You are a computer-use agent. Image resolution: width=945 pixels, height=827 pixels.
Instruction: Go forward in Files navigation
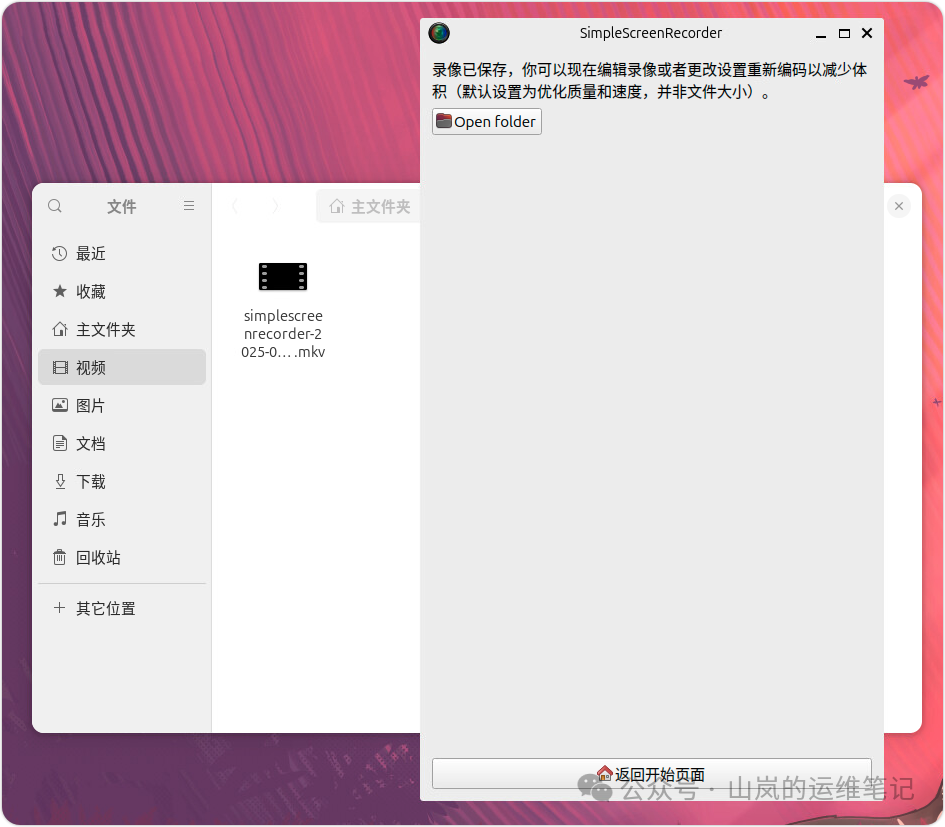(x=275, y=207)
